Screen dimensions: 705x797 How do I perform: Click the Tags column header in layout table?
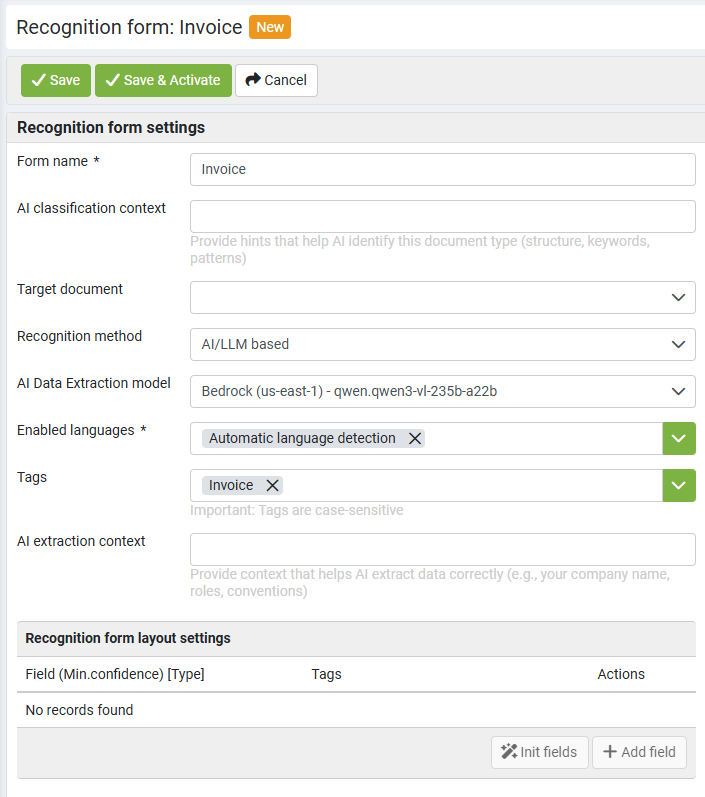(326, 674)
